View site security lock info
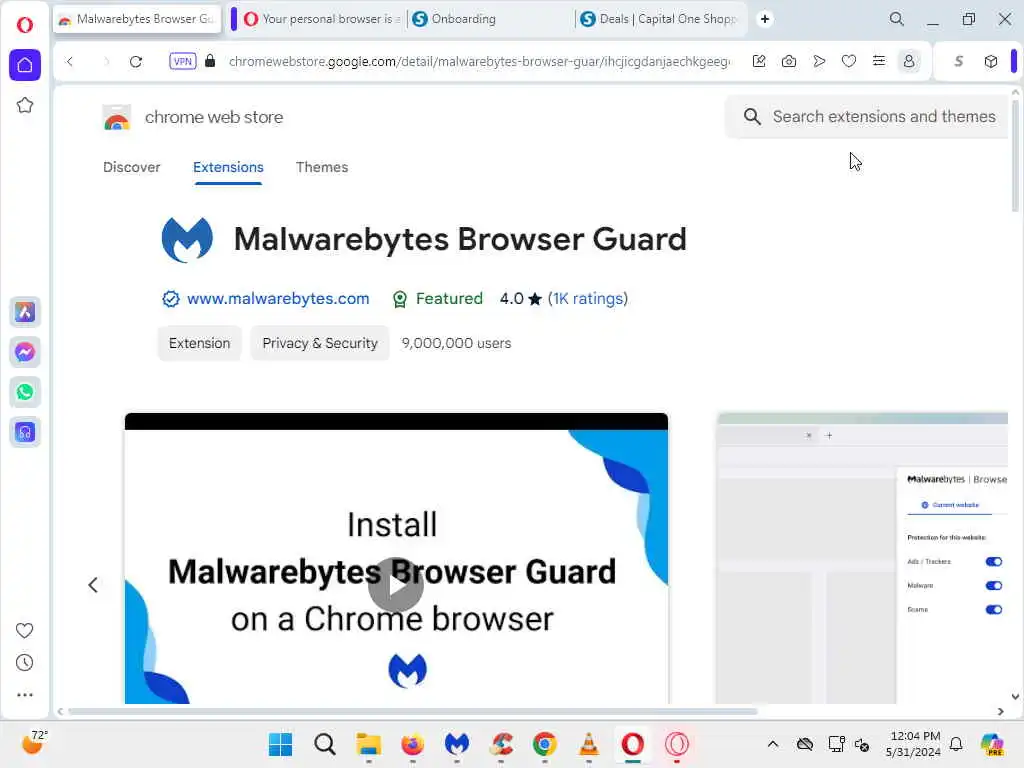 click(210, 61)
